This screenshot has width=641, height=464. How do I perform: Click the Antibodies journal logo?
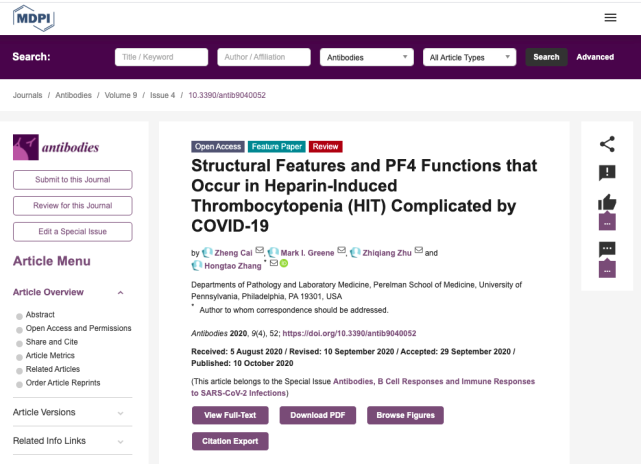(56, 147)
